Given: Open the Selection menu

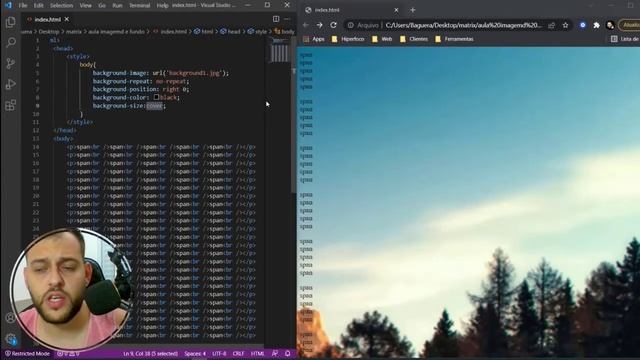Looking at the screenshot, I should (62, 5).
